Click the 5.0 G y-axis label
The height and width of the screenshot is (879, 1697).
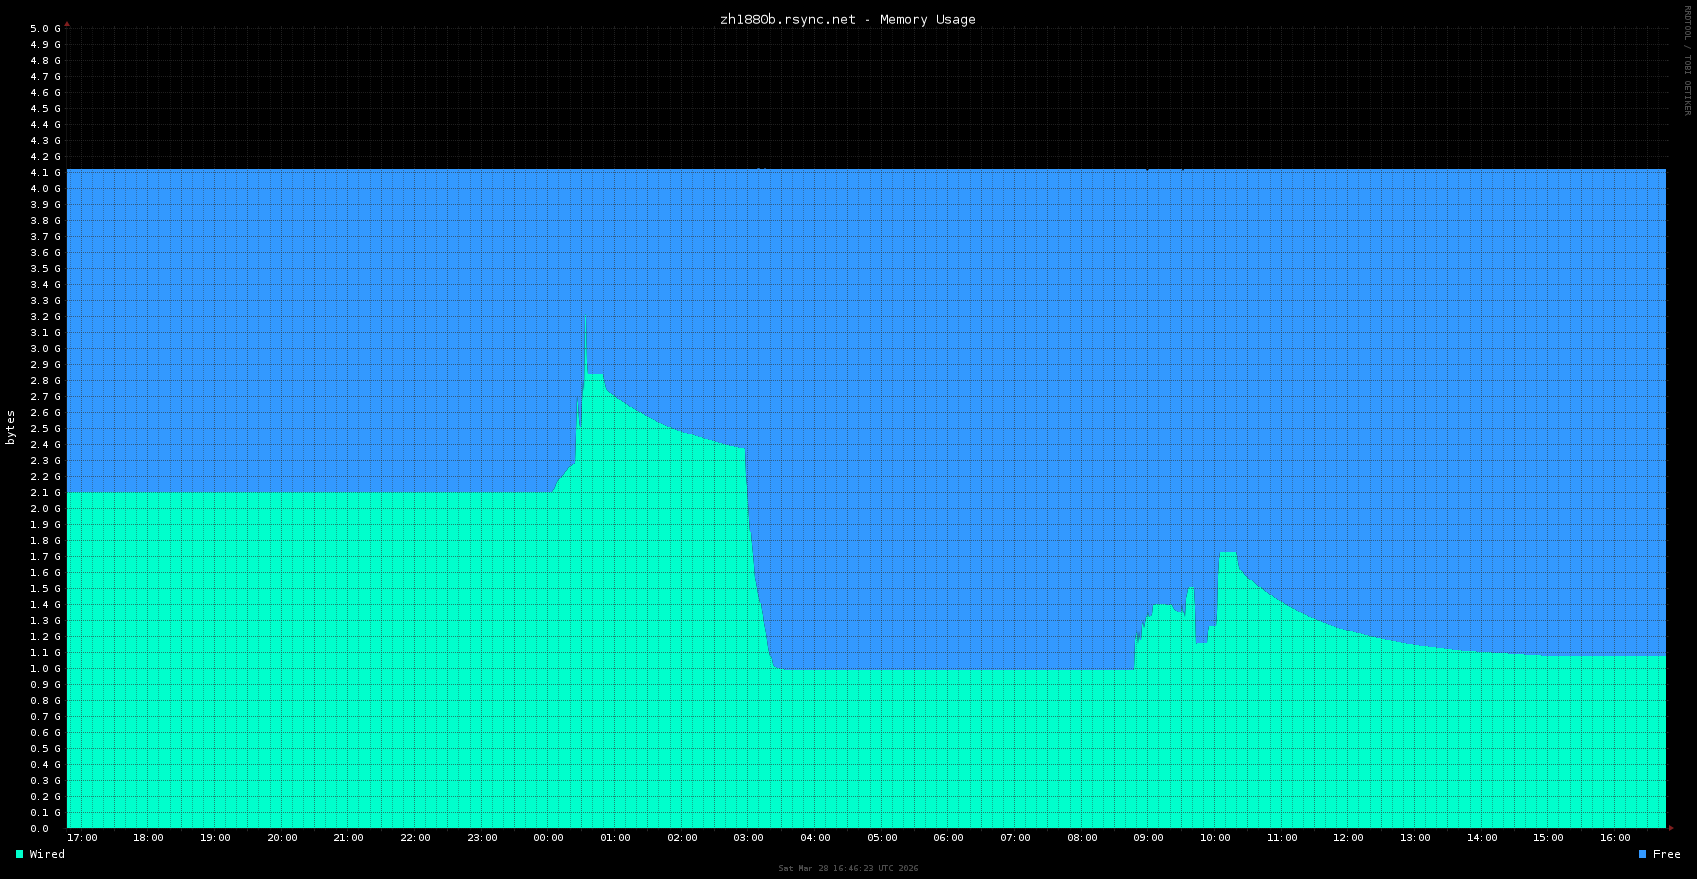click(x=46, y=29)
